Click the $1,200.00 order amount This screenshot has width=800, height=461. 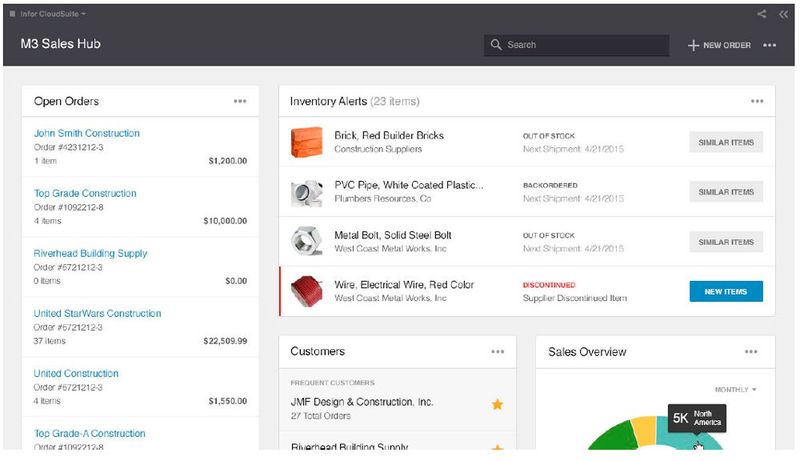[228, 161]
